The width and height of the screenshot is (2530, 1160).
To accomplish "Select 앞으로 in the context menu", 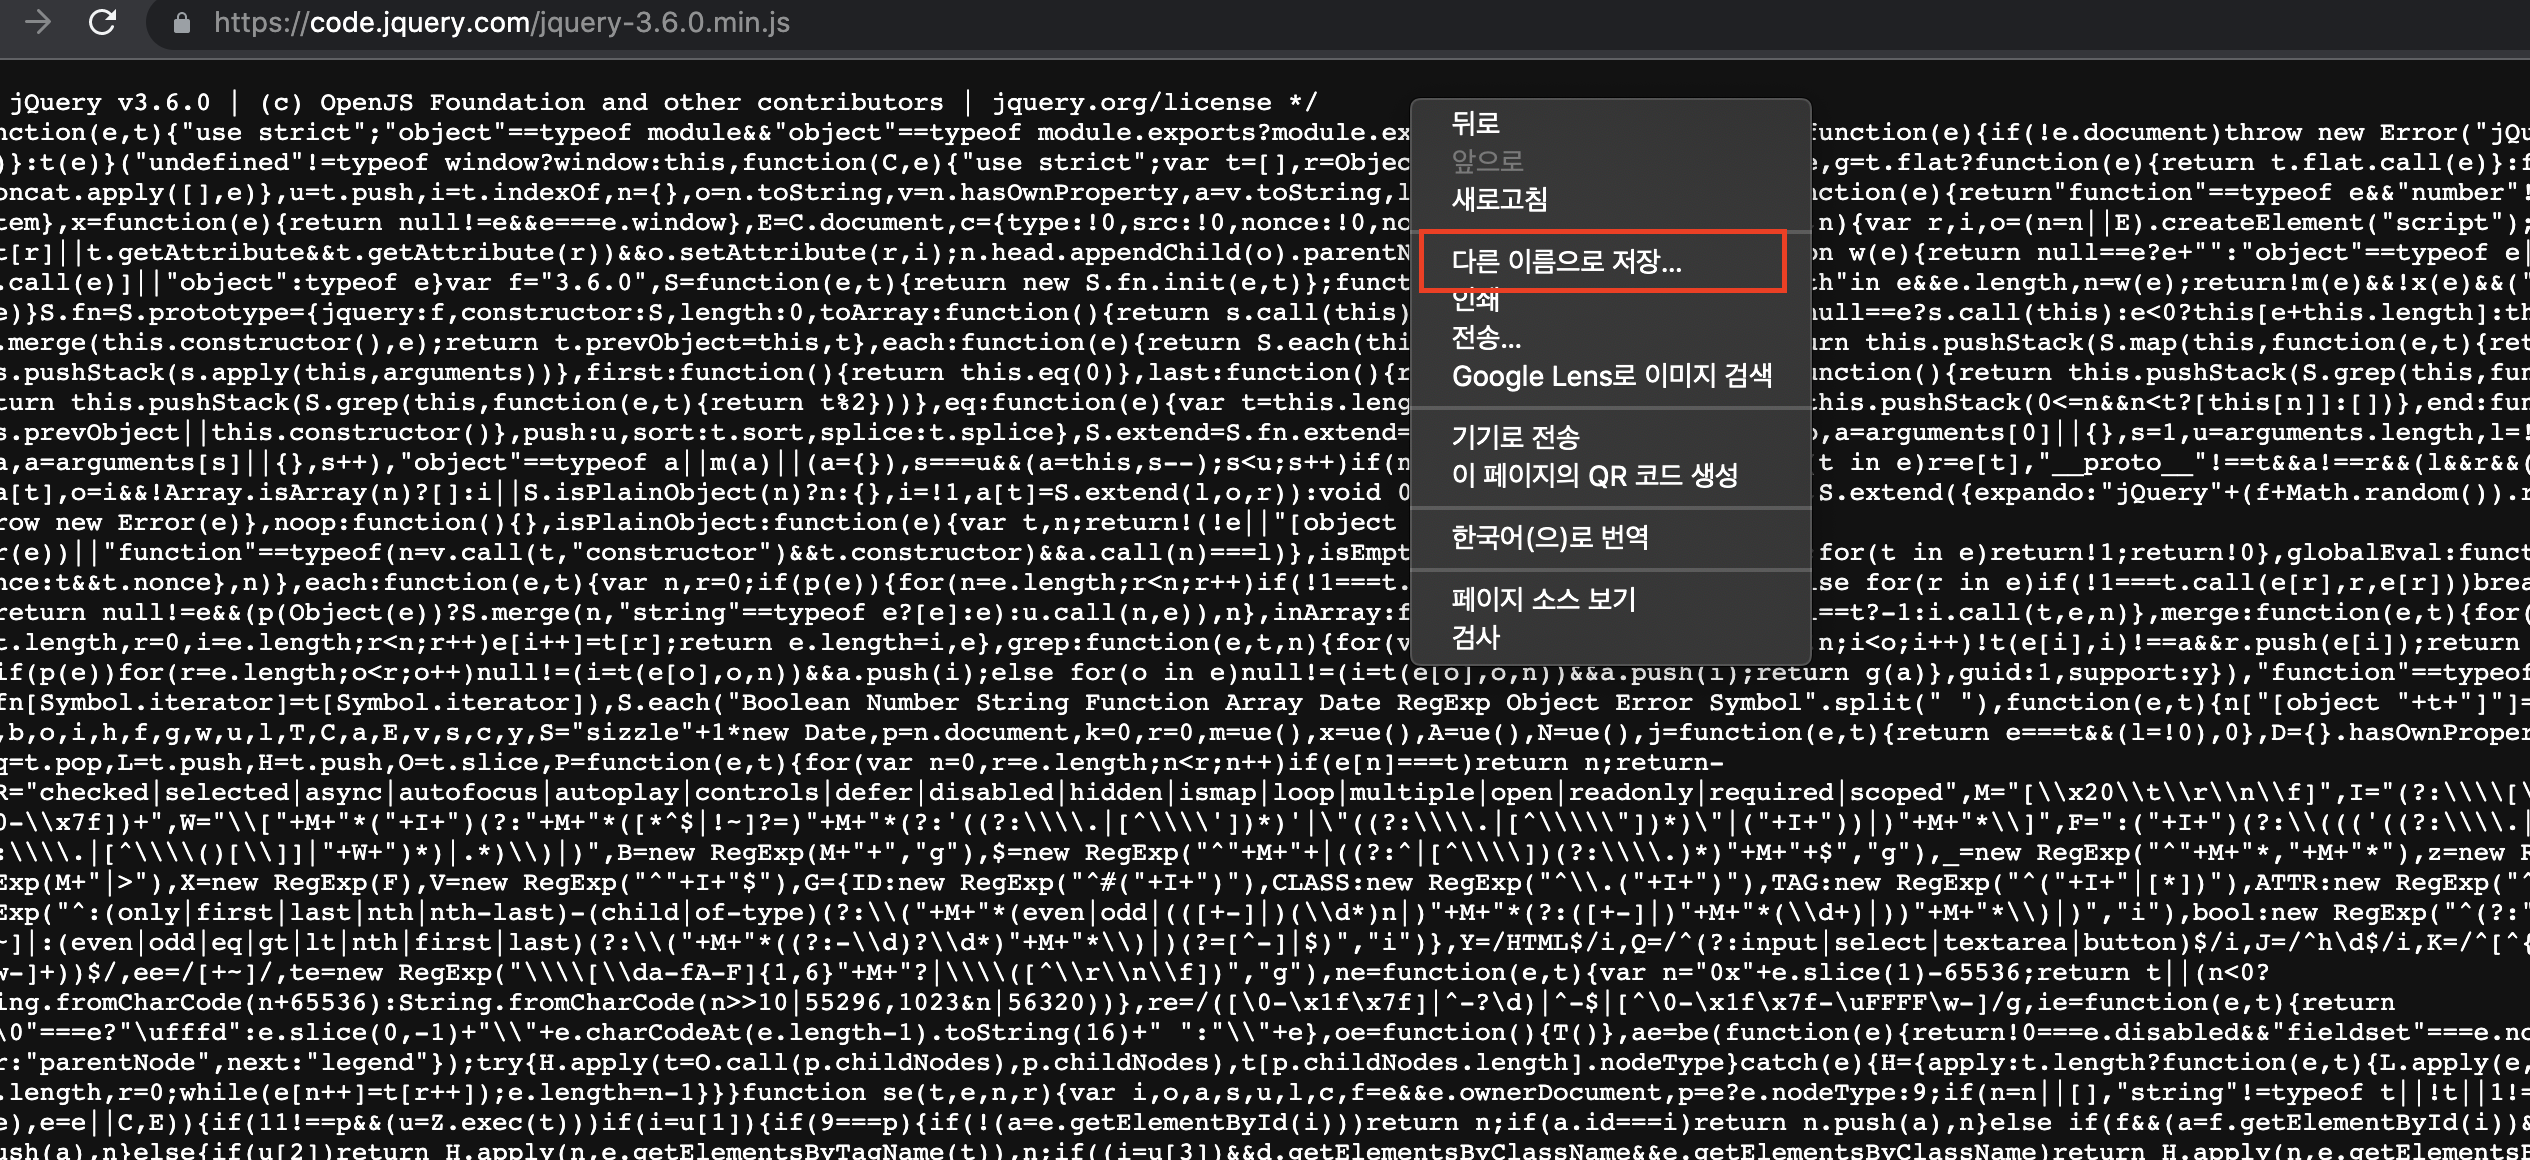I will (1487, 161).
